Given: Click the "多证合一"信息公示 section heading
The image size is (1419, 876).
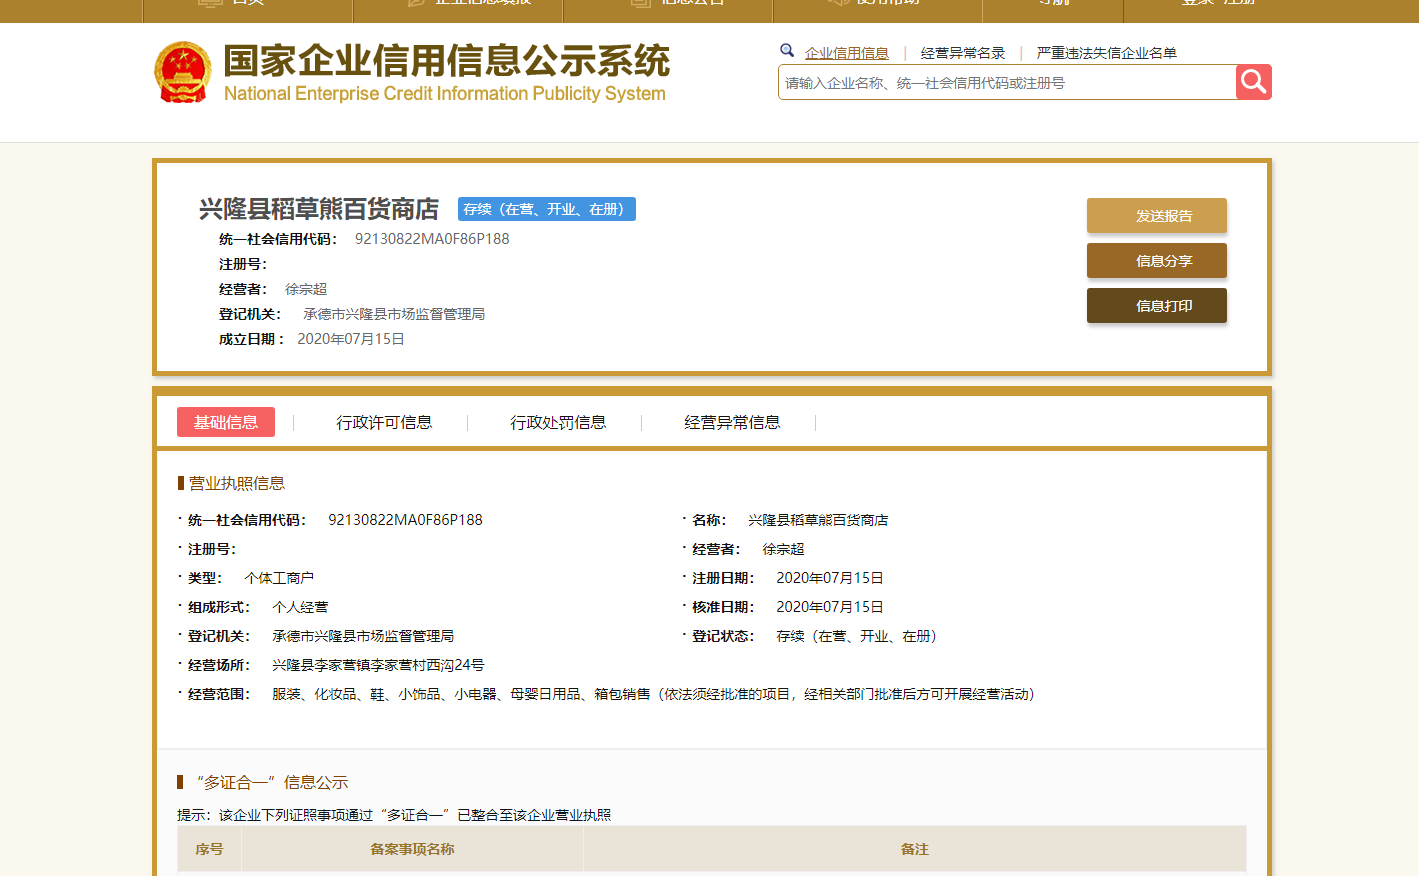Looking at the screenshot, I should click(x=272, y=782).
